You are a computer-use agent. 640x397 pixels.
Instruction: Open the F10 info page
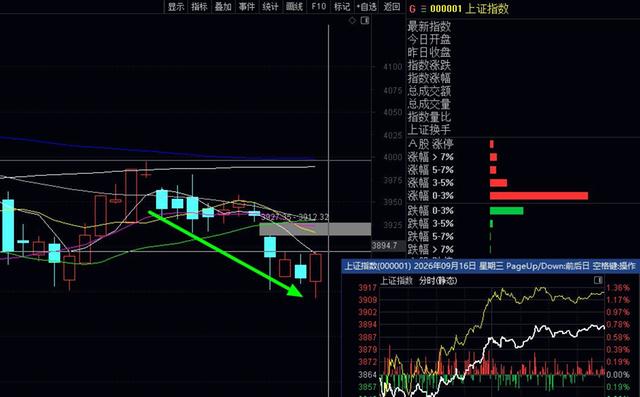point(318,7)
